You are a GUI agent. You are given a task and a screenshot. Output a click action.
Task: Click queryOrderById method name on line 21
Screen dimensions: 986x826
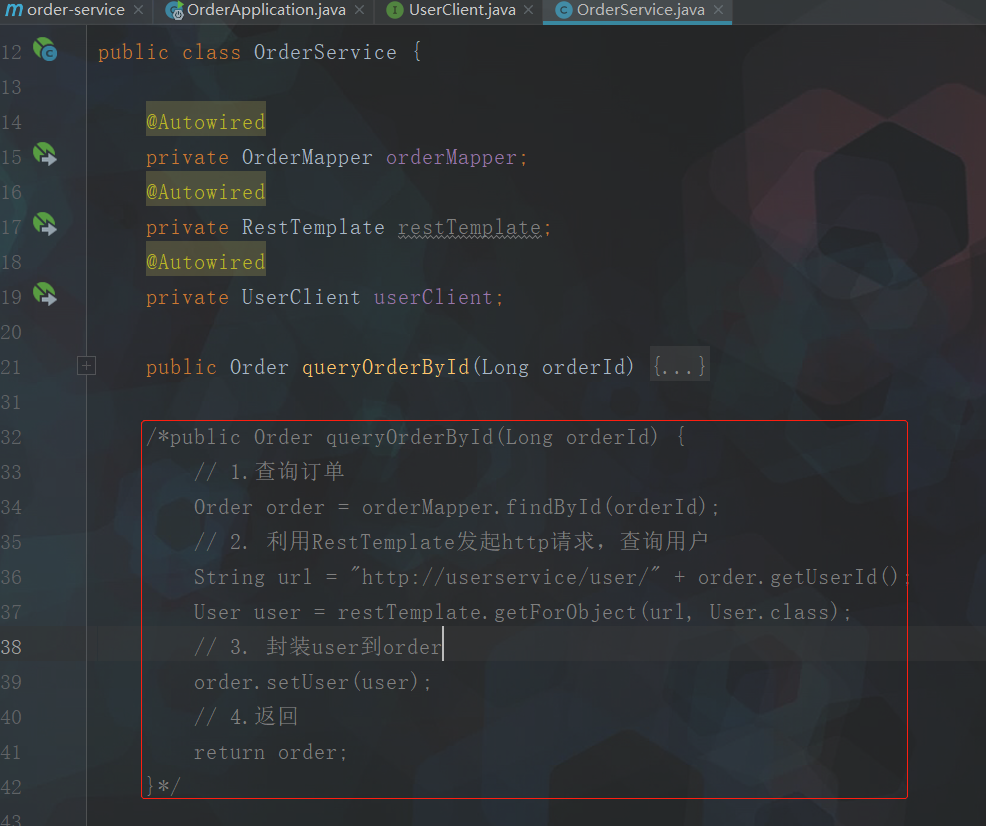pyautogui.click(x=385, y=367)
